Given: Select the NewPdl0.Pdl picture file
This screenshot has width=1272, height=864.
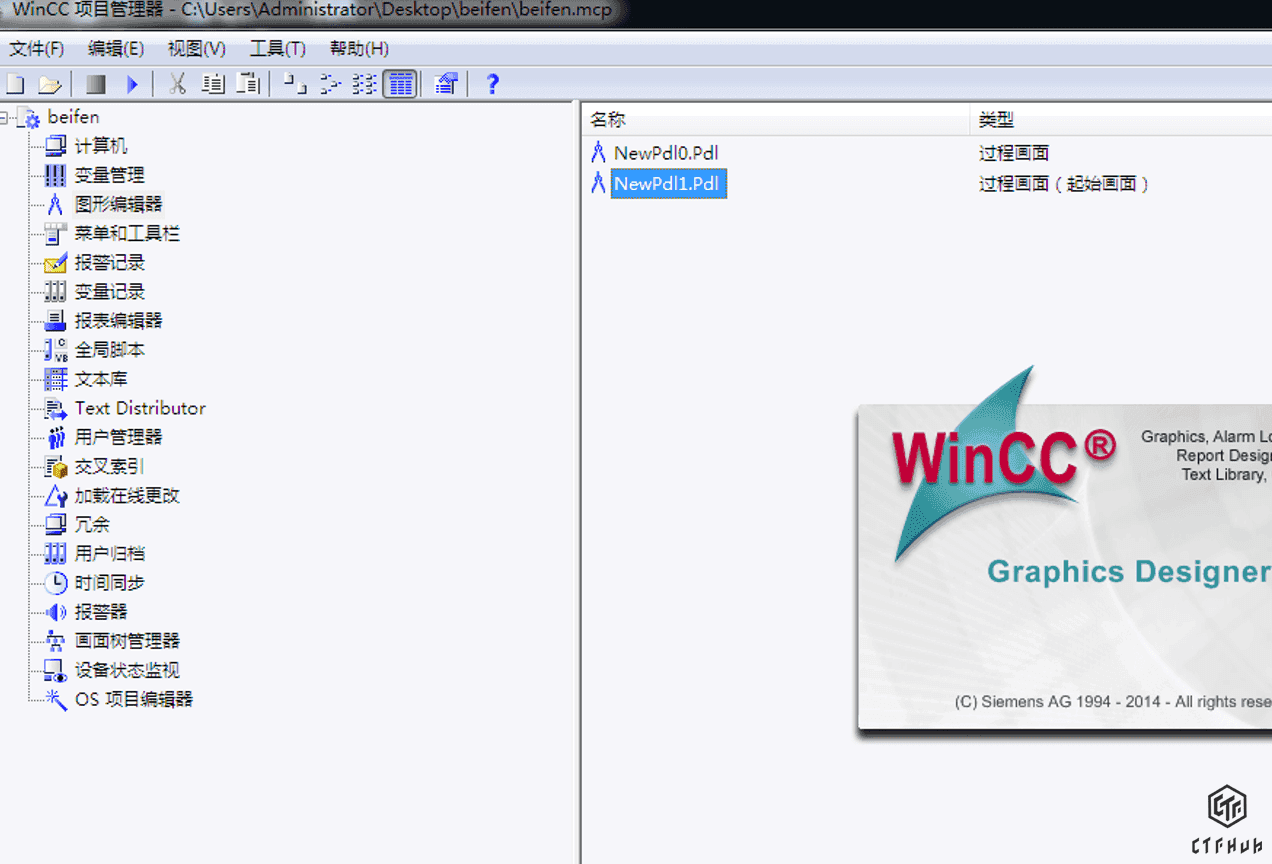Looking at the screenshot, I should (666, 153).
